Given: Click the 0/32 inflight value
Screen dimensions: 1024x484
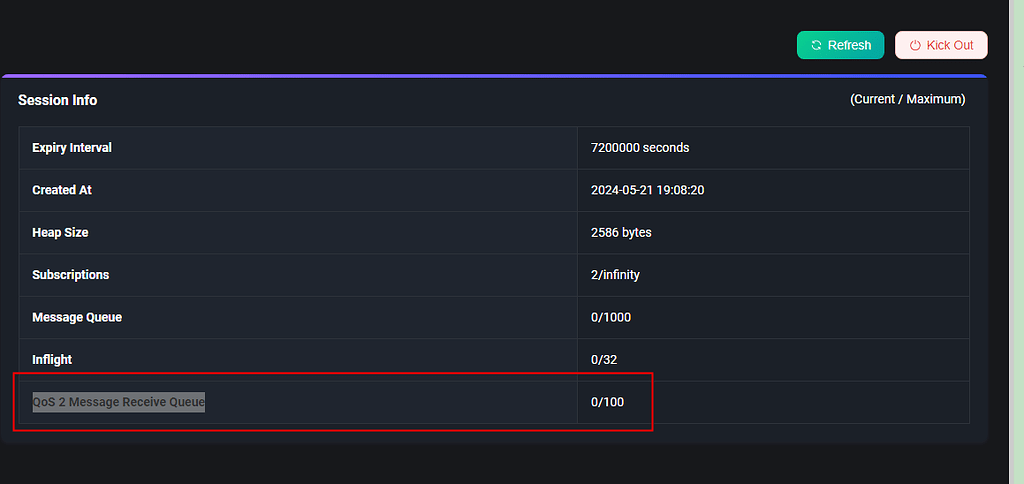Looking at the screenshot, I should click(606, 359).
